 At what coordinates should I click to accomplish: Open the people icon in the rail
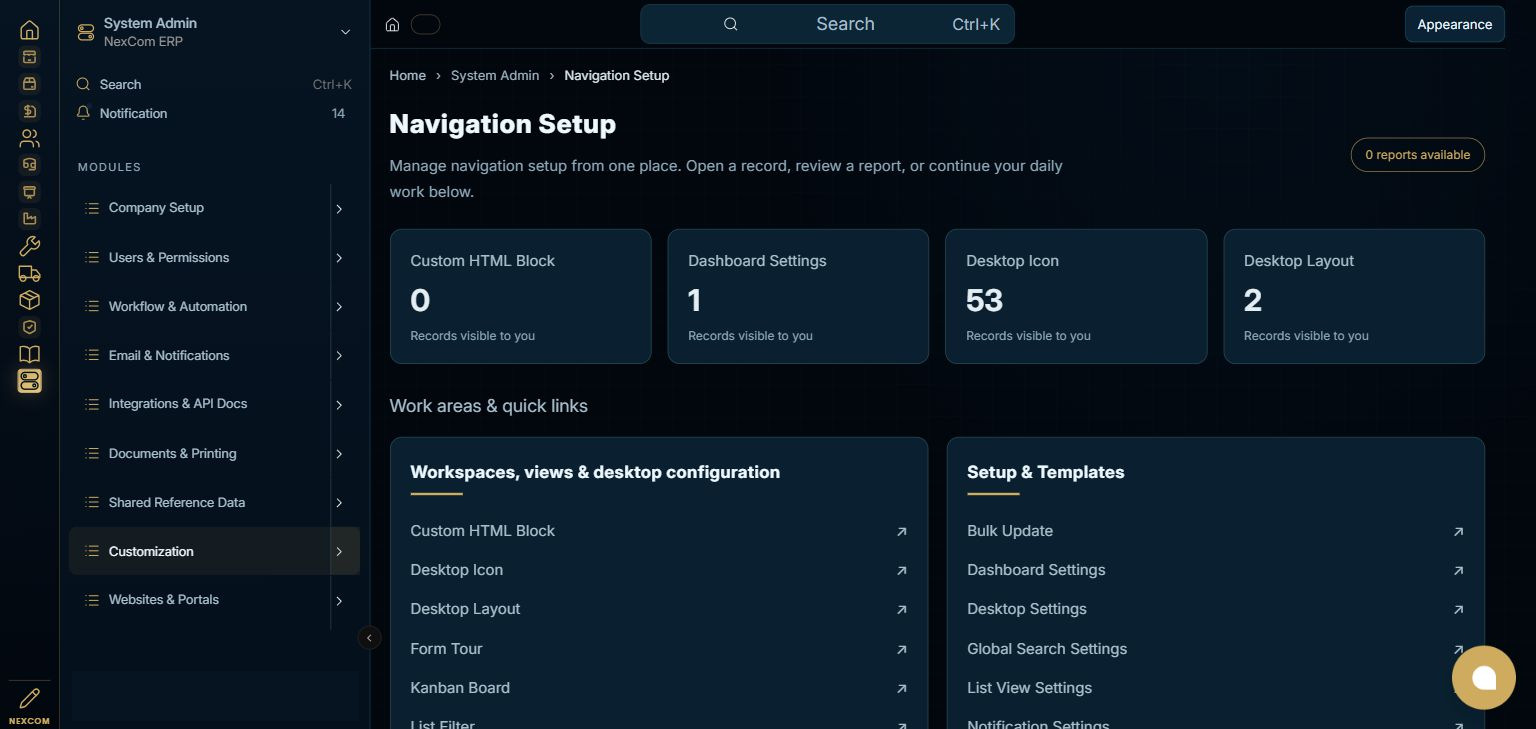[x=29, y=138]
